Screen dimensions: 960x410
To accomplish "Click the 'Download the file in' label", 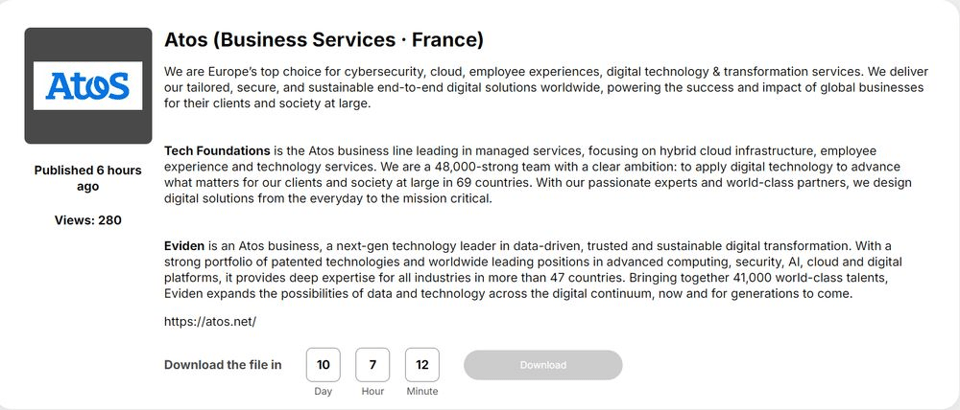I will (x=223, y=365).
